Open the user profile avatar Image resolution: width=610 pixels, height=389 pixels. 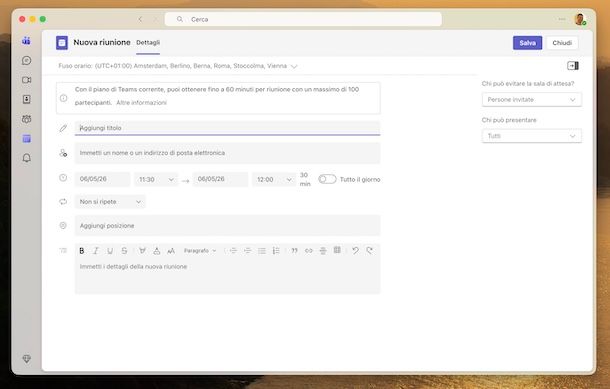click(580, 19)
